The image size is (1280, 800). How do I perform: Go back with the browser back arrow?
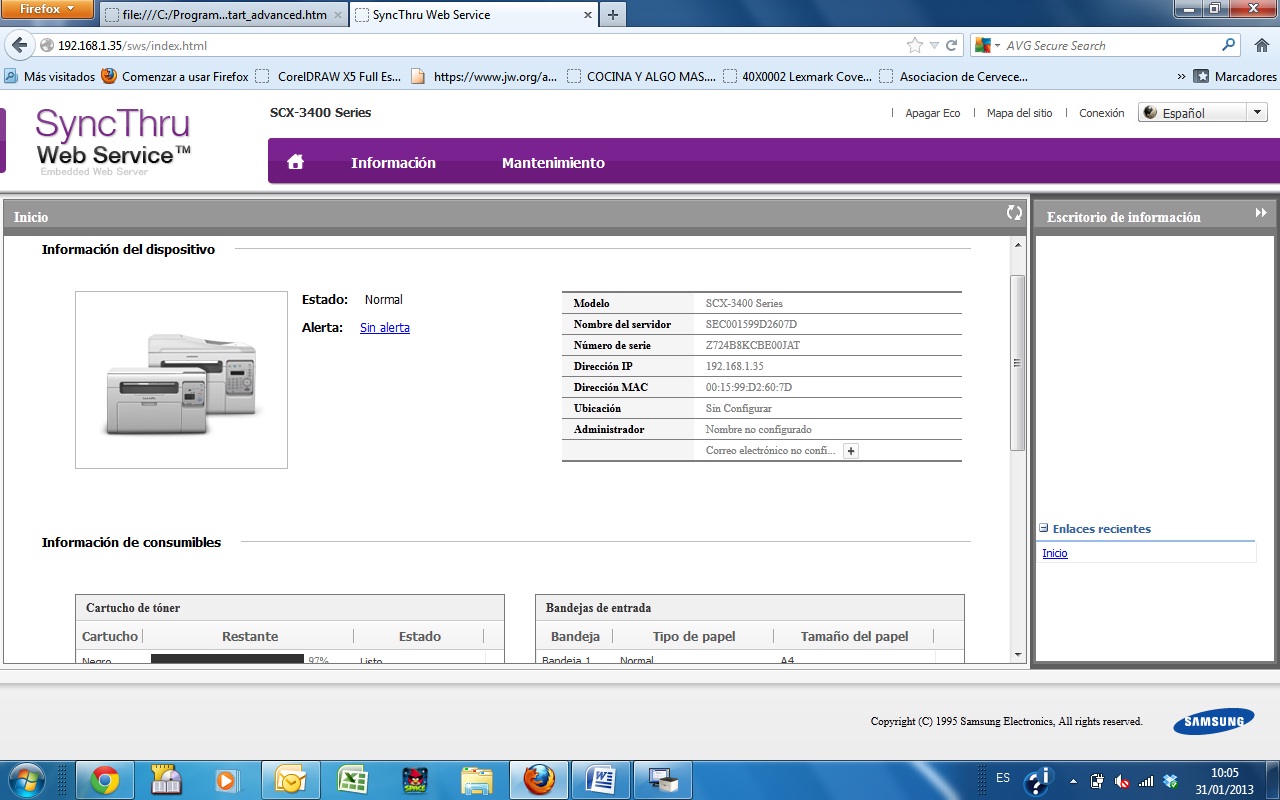tap(19, 45)
